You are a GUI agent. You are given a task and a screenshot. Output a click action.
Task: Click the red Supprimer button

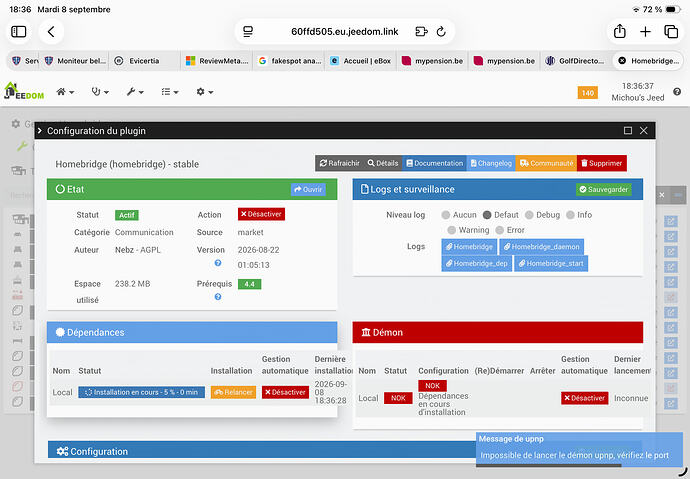pos(602,163)
